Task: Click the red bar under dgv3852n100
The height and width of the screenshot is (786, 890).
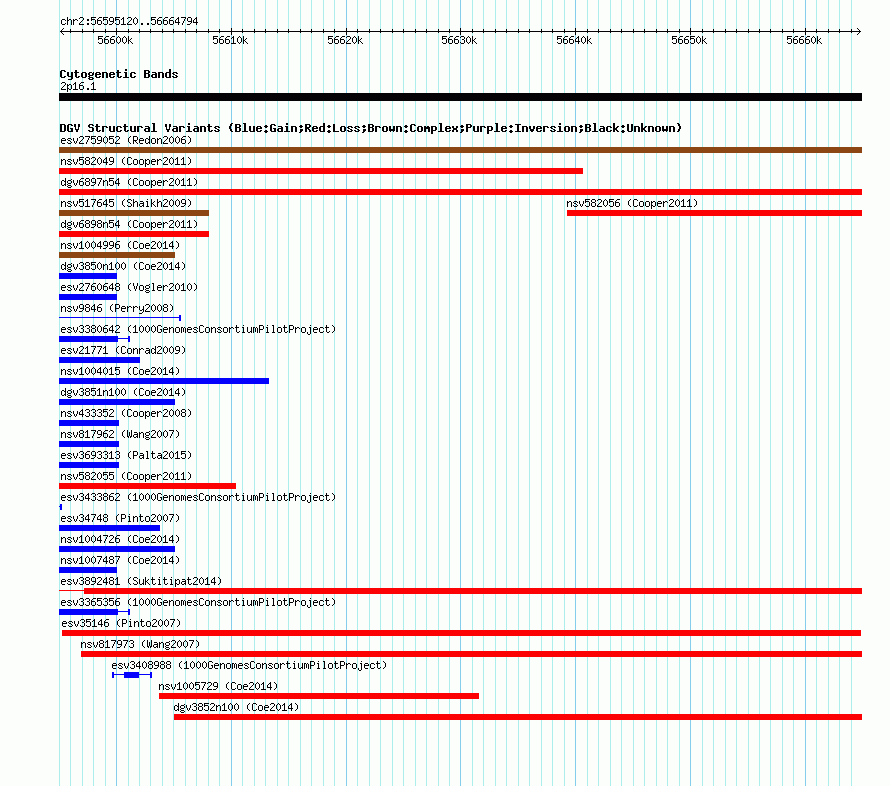Action: click(x=518, y=717)
